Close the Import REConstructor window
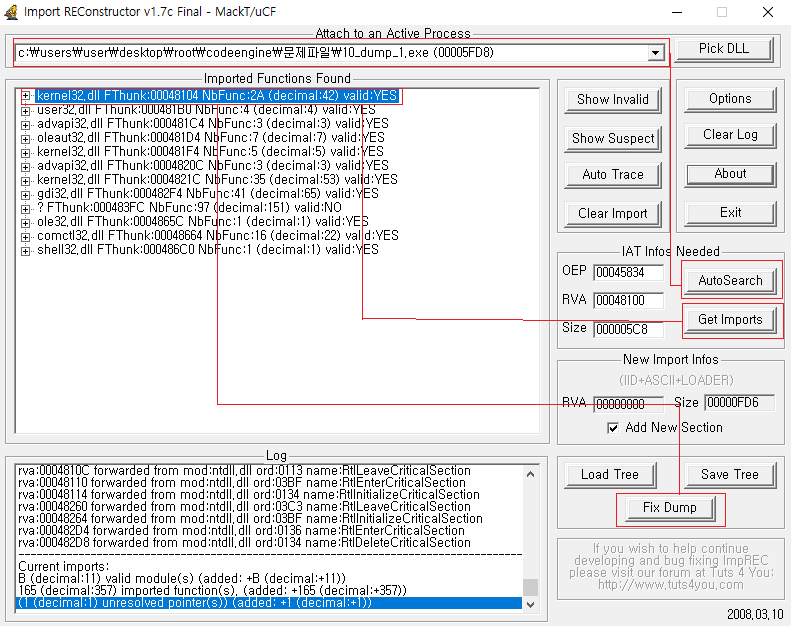The image size is (791, 626). tap(768, 12)
